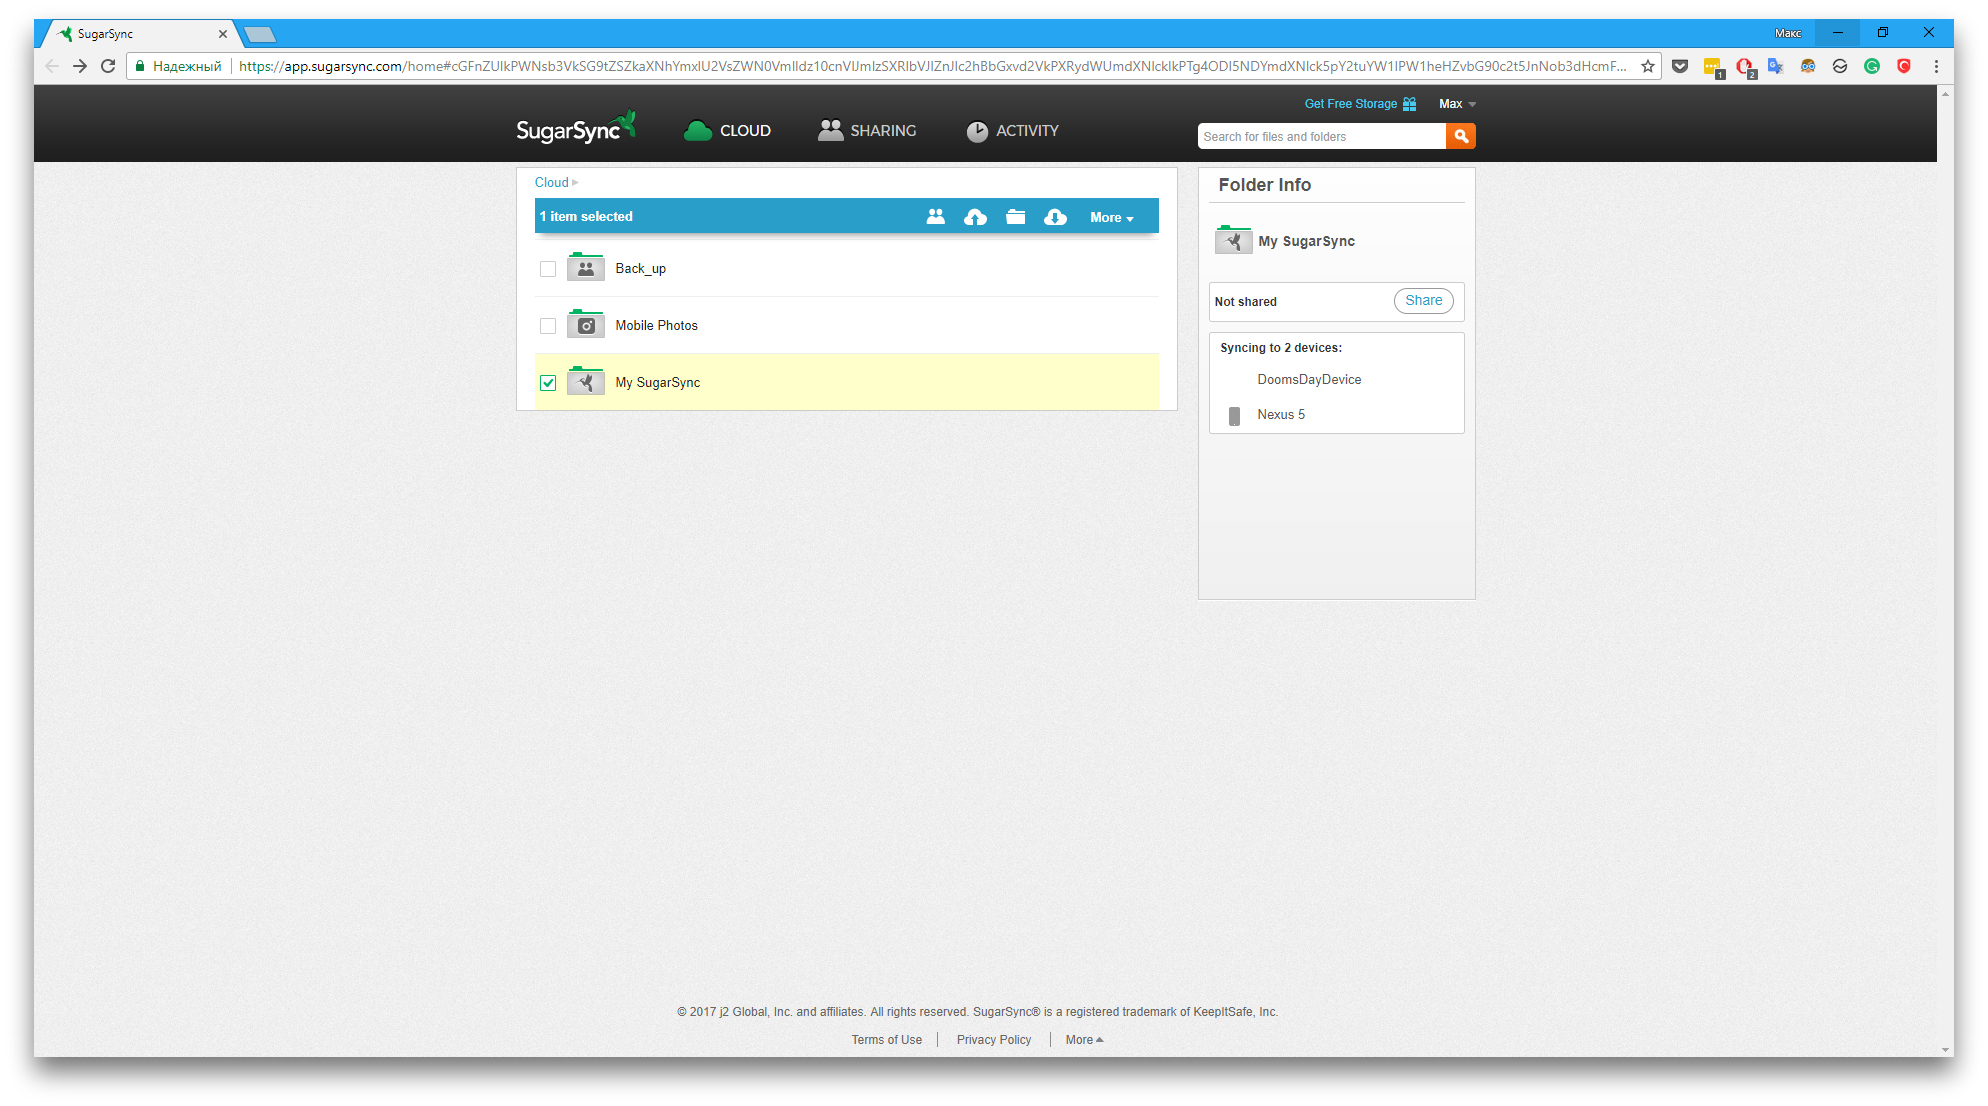Click the red shield extension icon
This screenshot has height=1106, width=1988.
pyautogui.click(x=1904, y=66)
